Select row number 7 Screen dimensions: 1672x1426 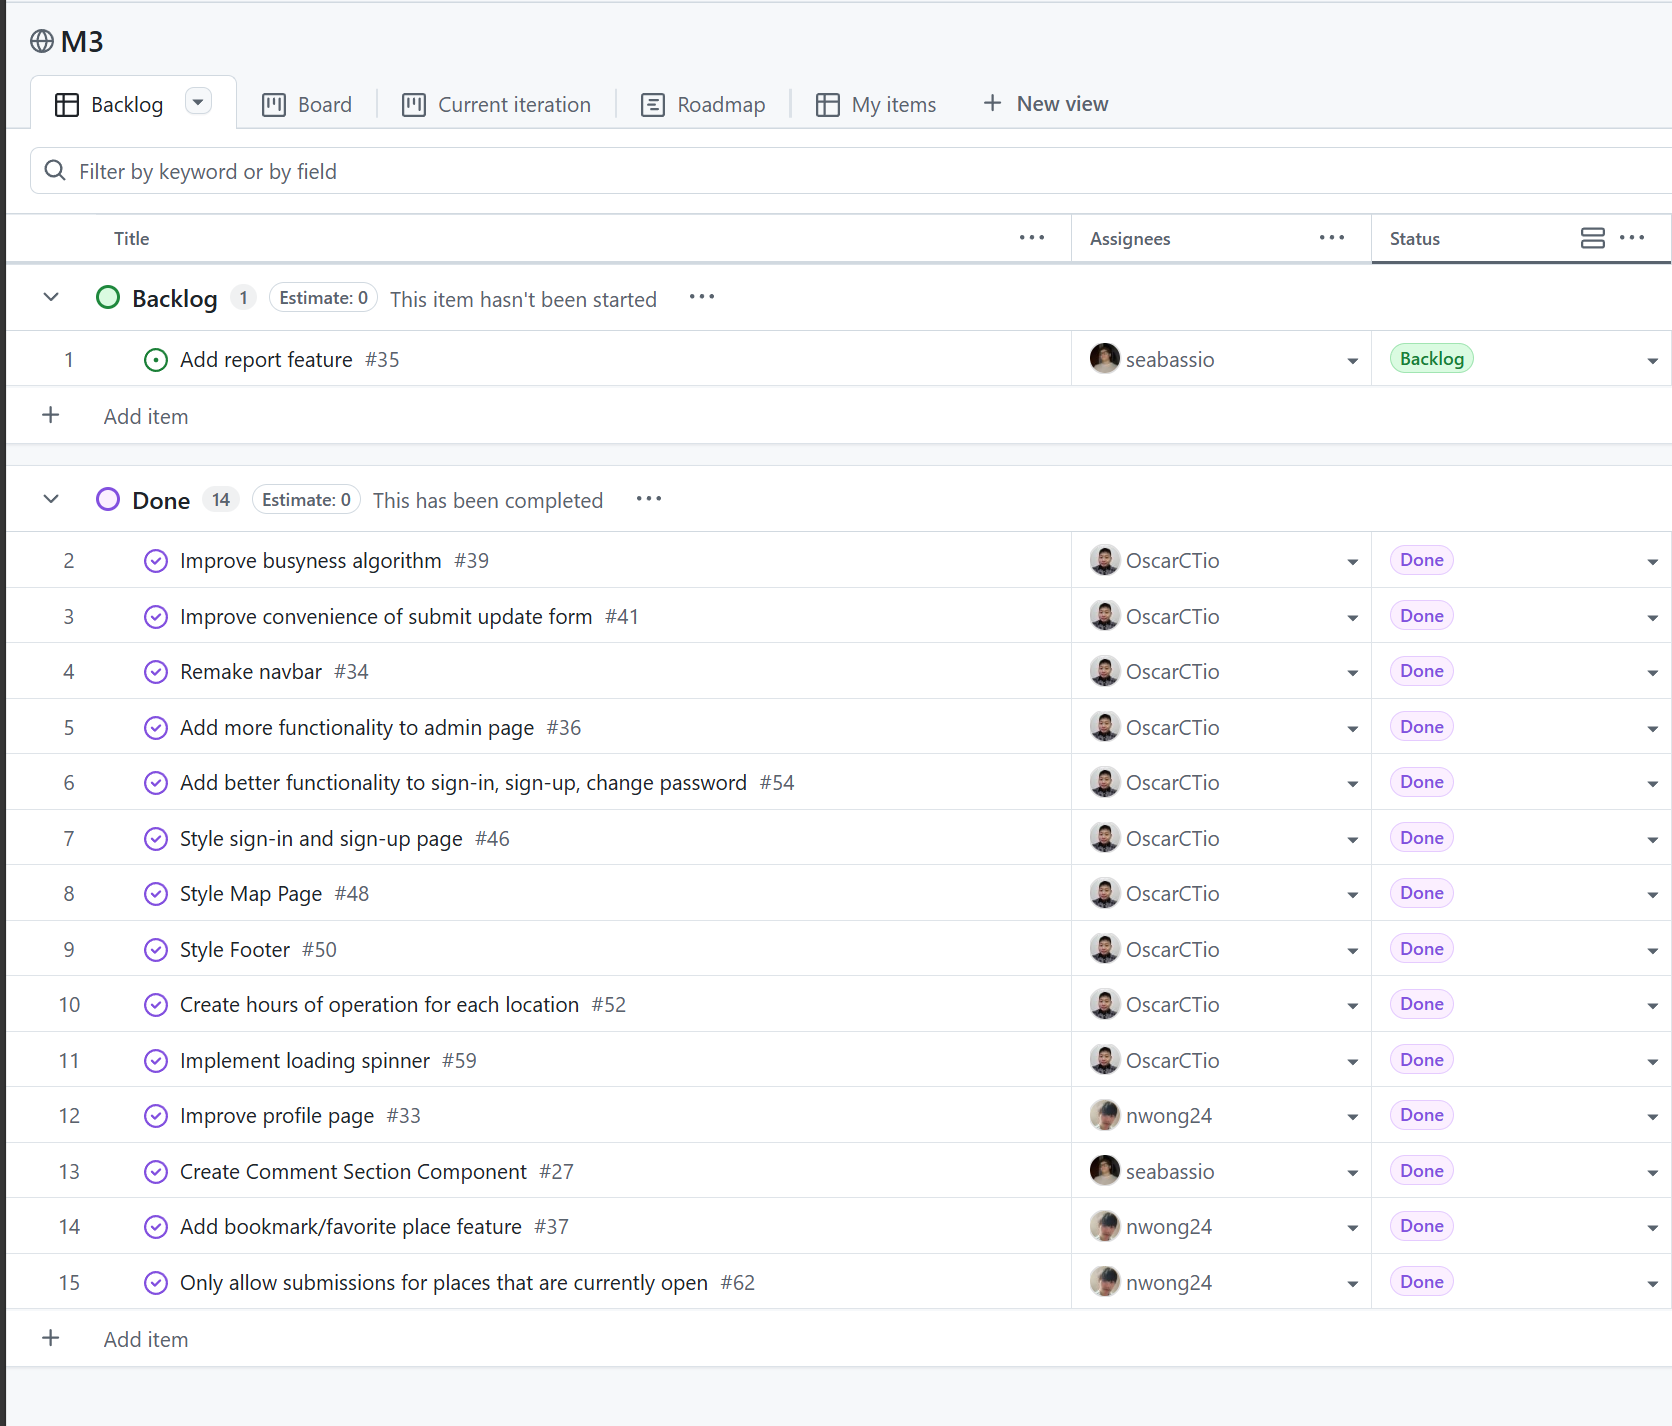(x=69, y=839)
